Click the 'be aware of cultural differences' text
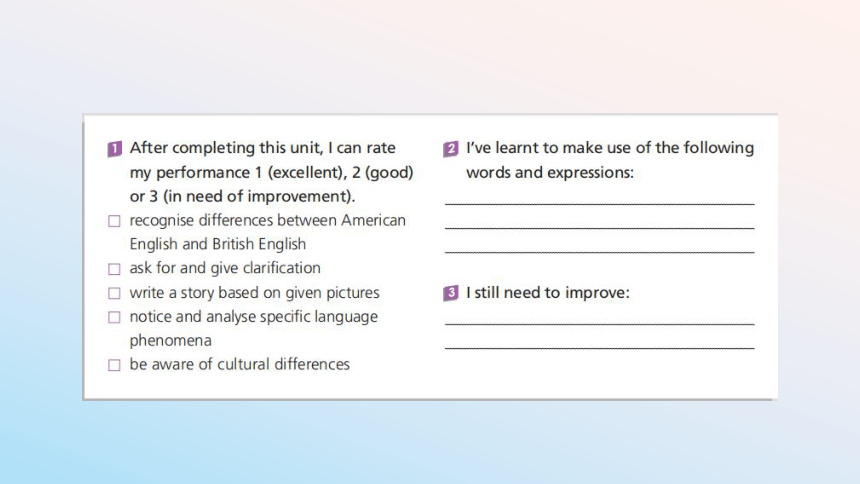 point(240,364)
